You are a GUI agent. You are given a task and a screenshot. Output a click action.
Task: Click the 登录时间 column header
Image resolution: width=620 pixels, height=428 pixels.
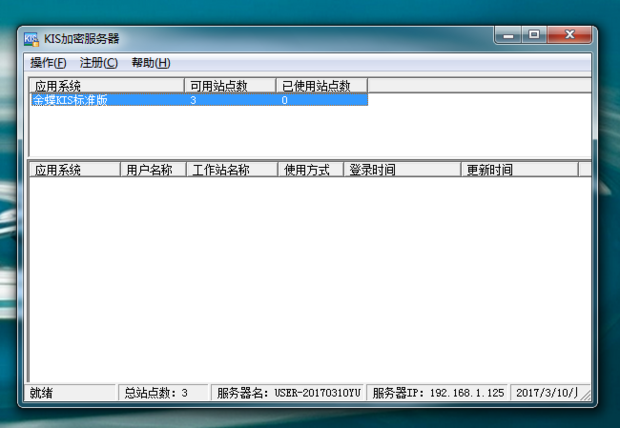click(x=402, y=170)
